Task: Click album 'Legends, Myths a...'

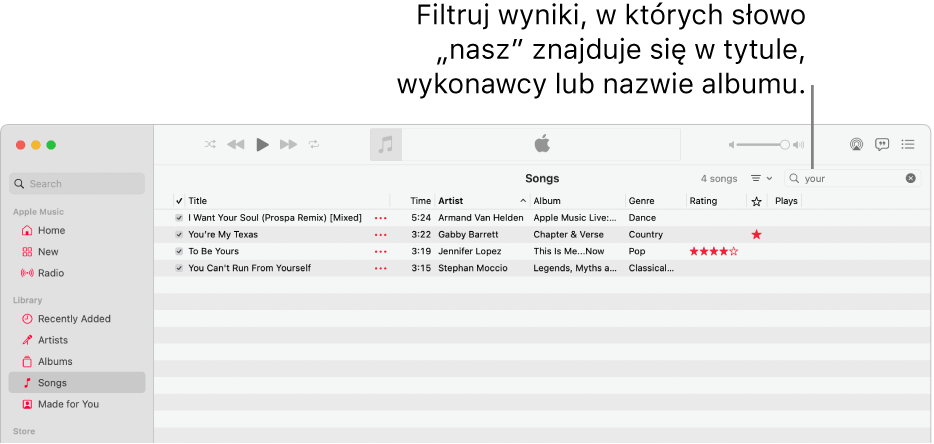Action: (575, 268)
